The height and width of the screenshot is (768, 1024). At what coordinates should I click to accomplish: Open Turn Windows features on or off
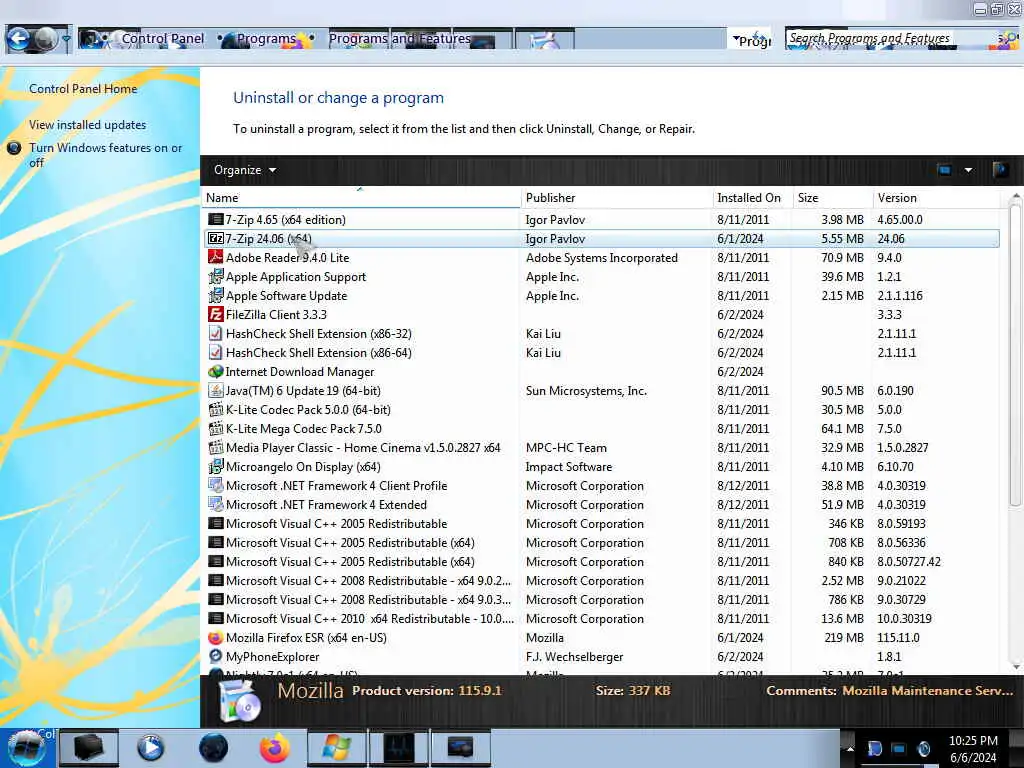pyautogui.click(x=106, y=155)
